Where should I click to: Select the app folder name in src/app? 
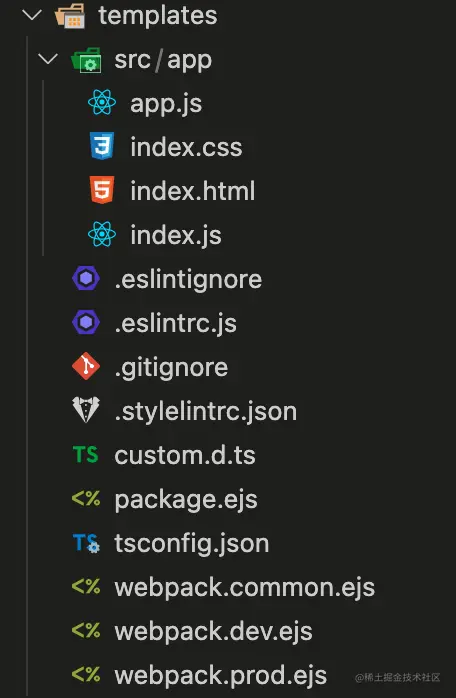[189, 61]
